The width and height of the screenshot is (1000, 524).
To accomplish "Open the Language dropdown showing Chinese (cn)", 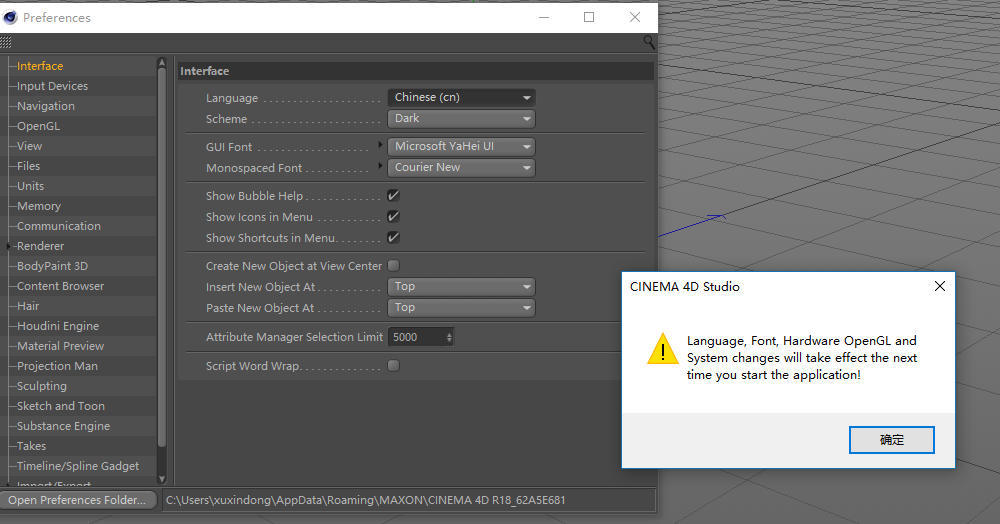I will [461, 98].
